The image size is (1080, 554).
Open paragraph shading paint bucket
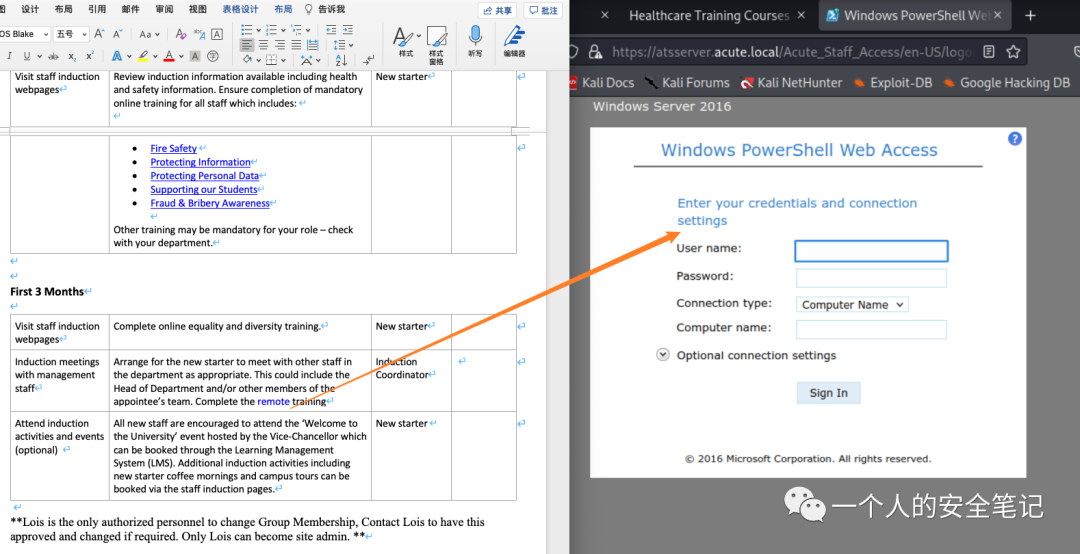tap(248, 60)
